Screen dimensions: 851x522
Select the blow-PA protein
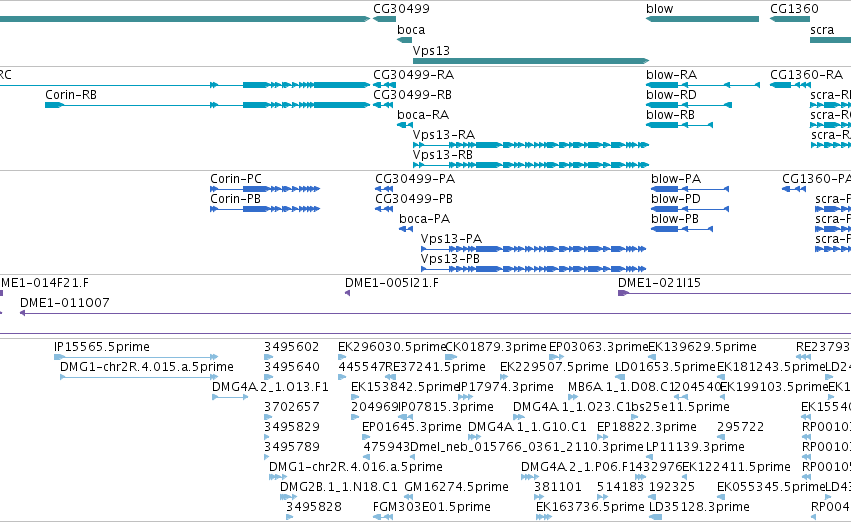(x=690, y=189)
